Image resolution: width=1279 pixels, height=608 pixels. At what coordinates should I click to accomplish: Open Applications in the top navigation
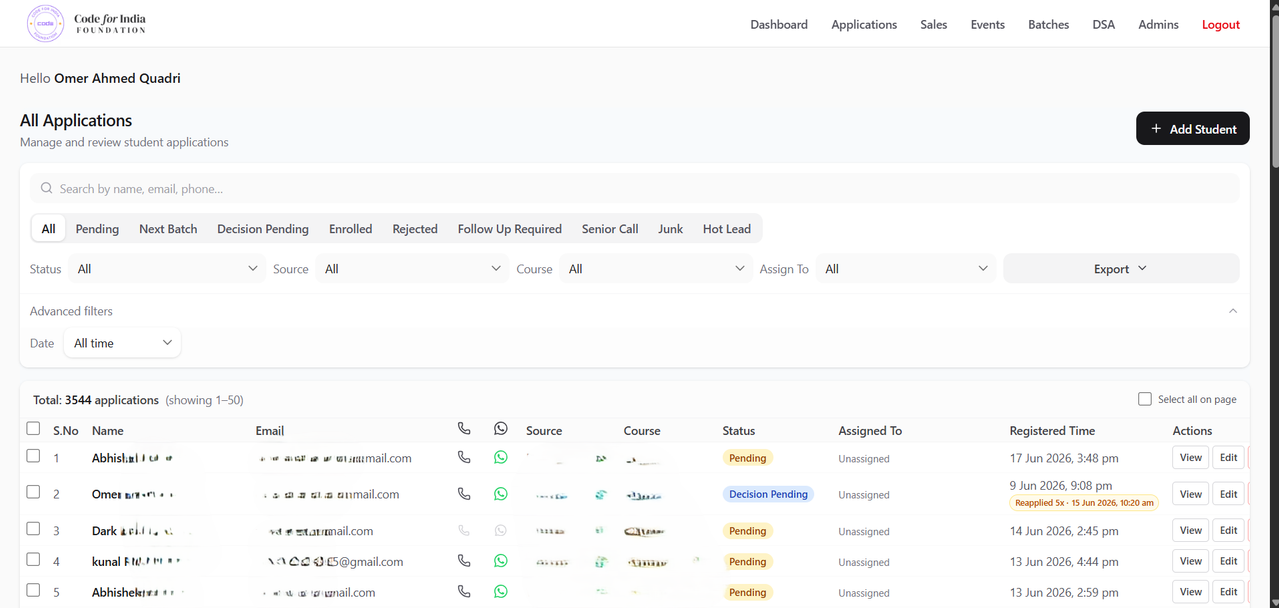(864, 24)
